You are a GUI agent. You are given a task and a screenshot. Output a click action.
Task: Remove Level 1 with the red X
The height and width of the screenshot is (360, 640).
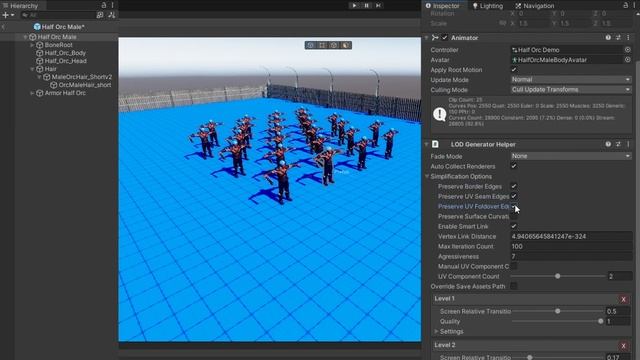(624, 299)
